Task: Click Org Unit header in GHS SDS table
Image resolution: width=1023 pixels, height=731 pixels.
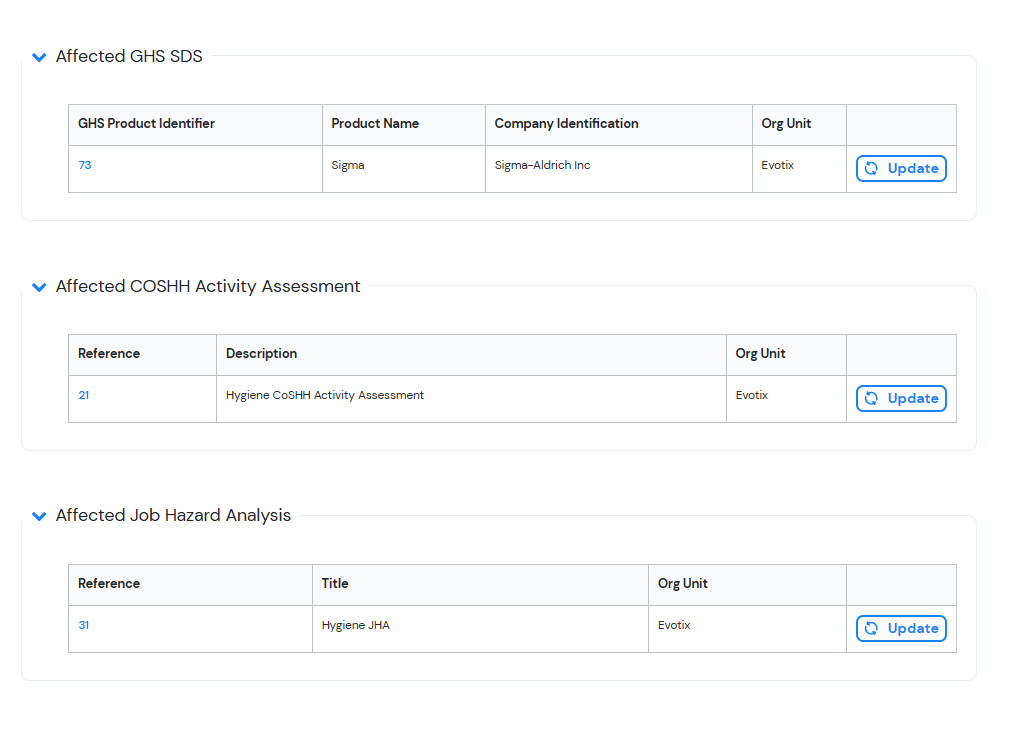Action: point(786,124)
